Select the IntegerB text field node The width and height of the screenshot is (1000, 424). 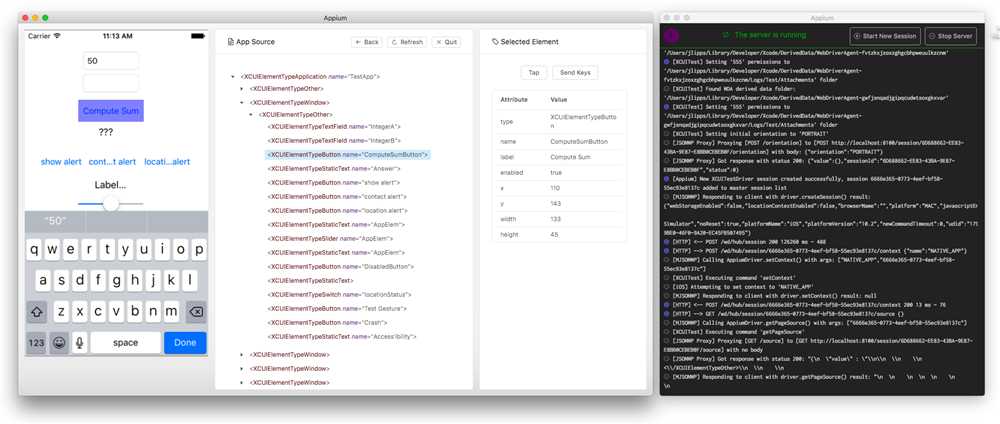[x=334, y=140]
